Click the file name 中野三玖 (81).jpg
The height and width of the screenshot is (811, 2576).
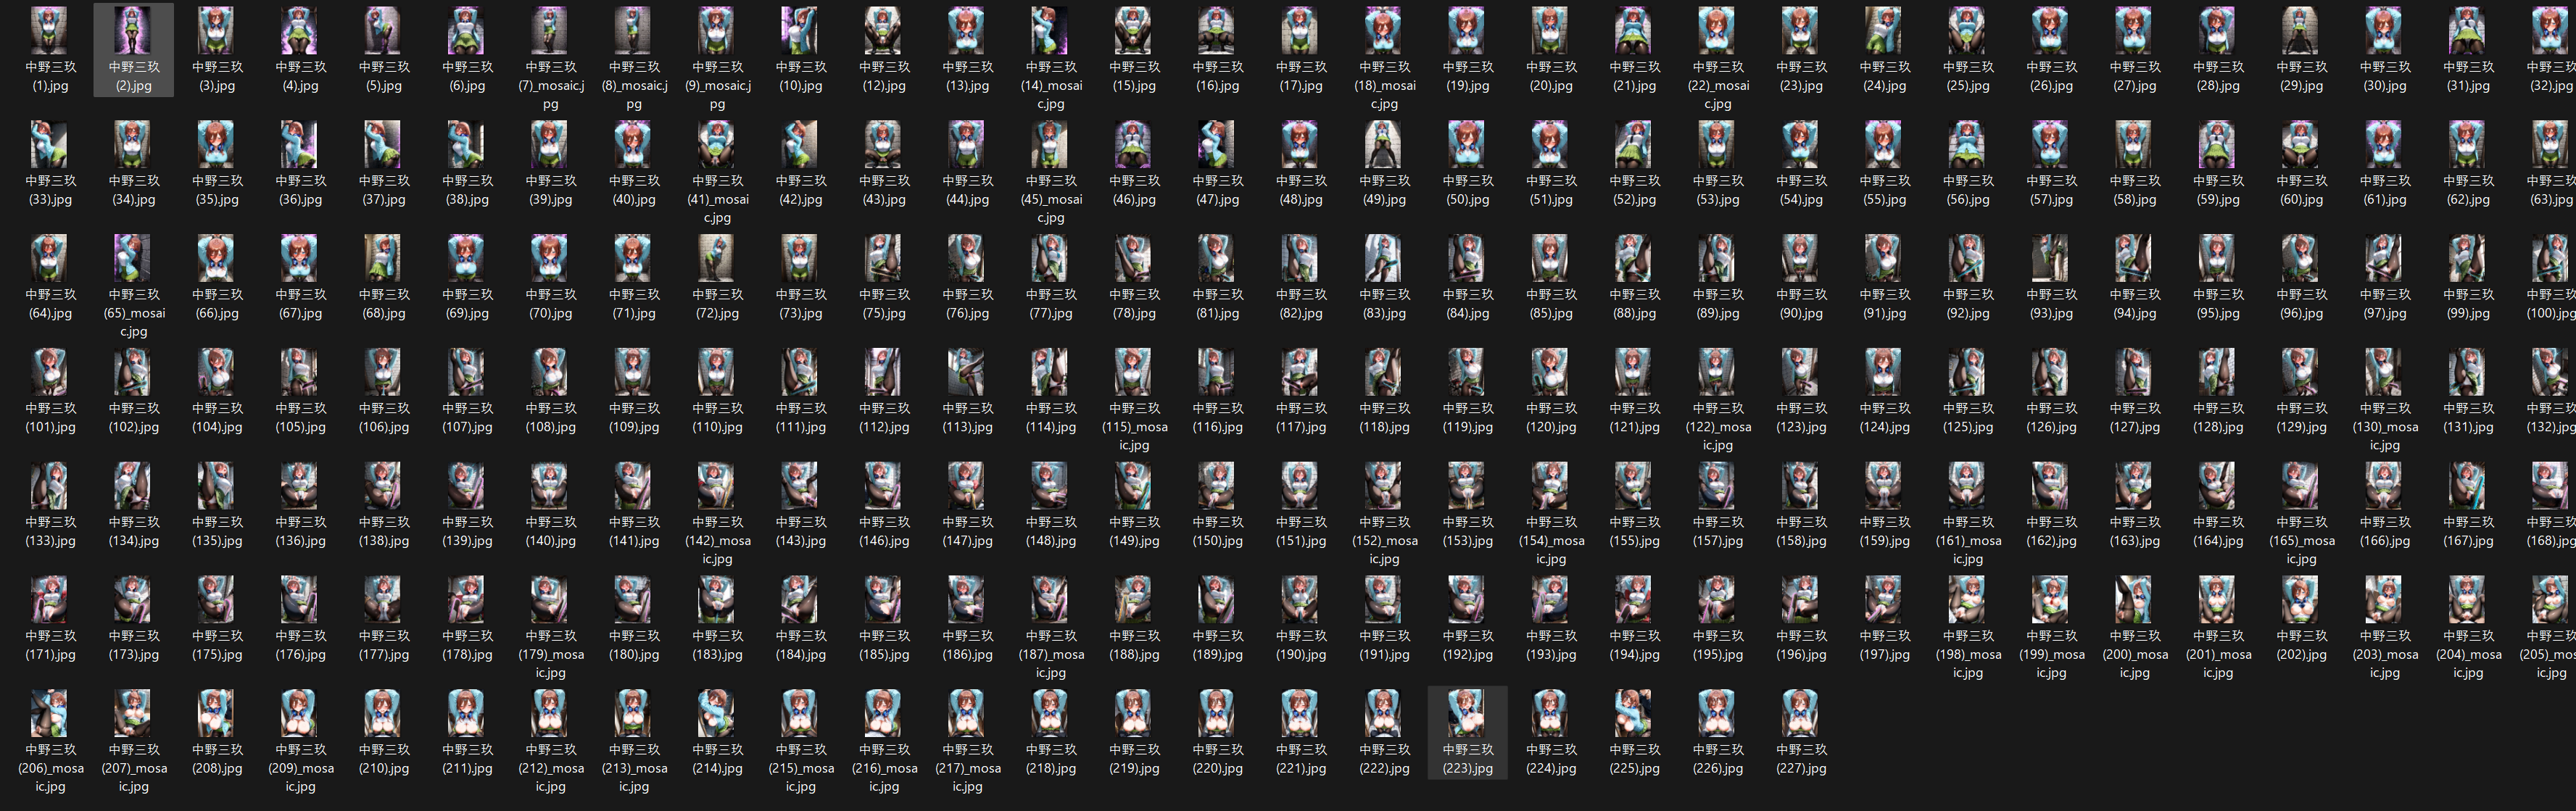(1217, 304)
